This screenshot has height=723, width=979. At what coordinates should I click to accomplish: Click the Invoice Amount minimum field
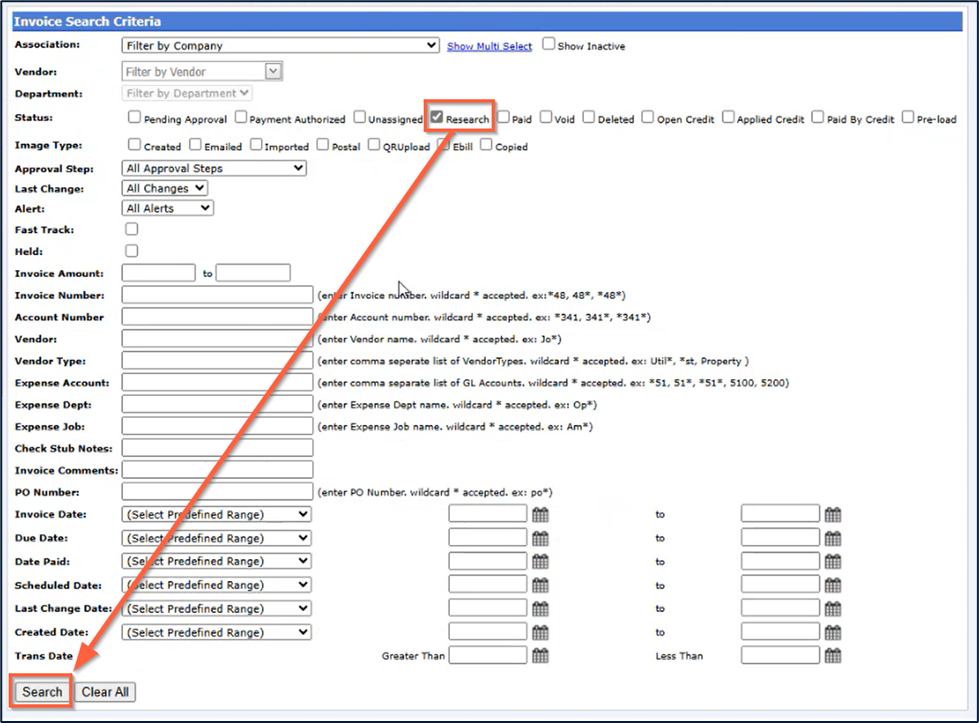click(x=159, y=273)
